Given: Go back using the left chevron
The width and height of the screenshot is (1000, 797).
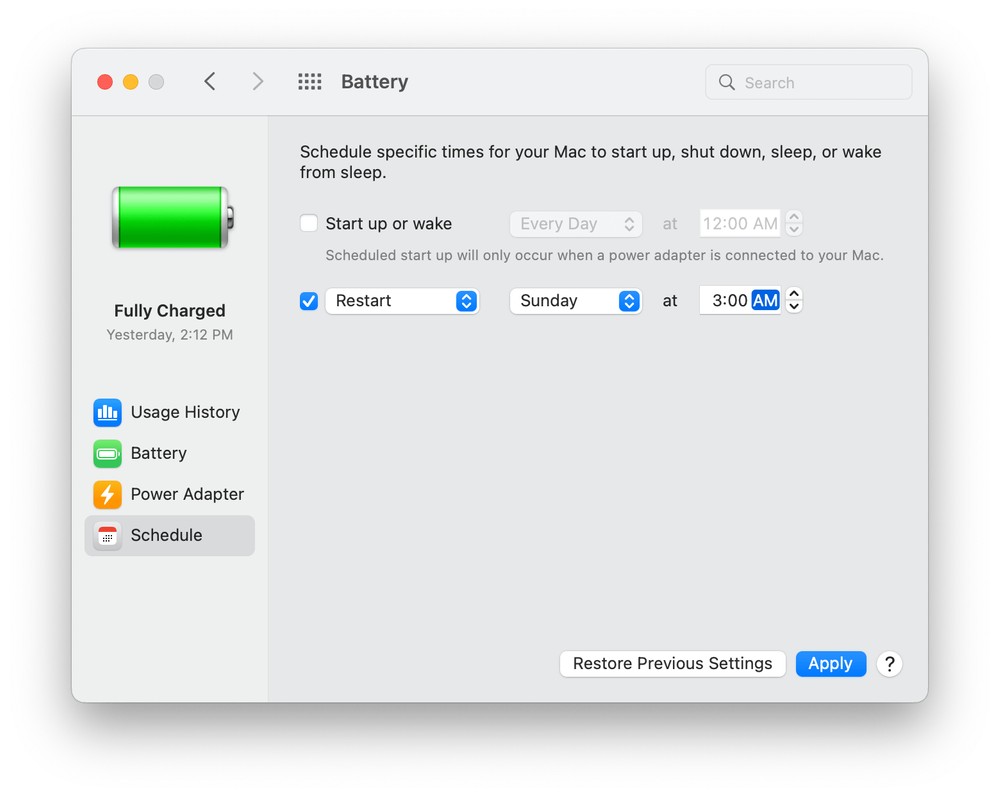Looking at the screenshot, I should click(210, 82).
